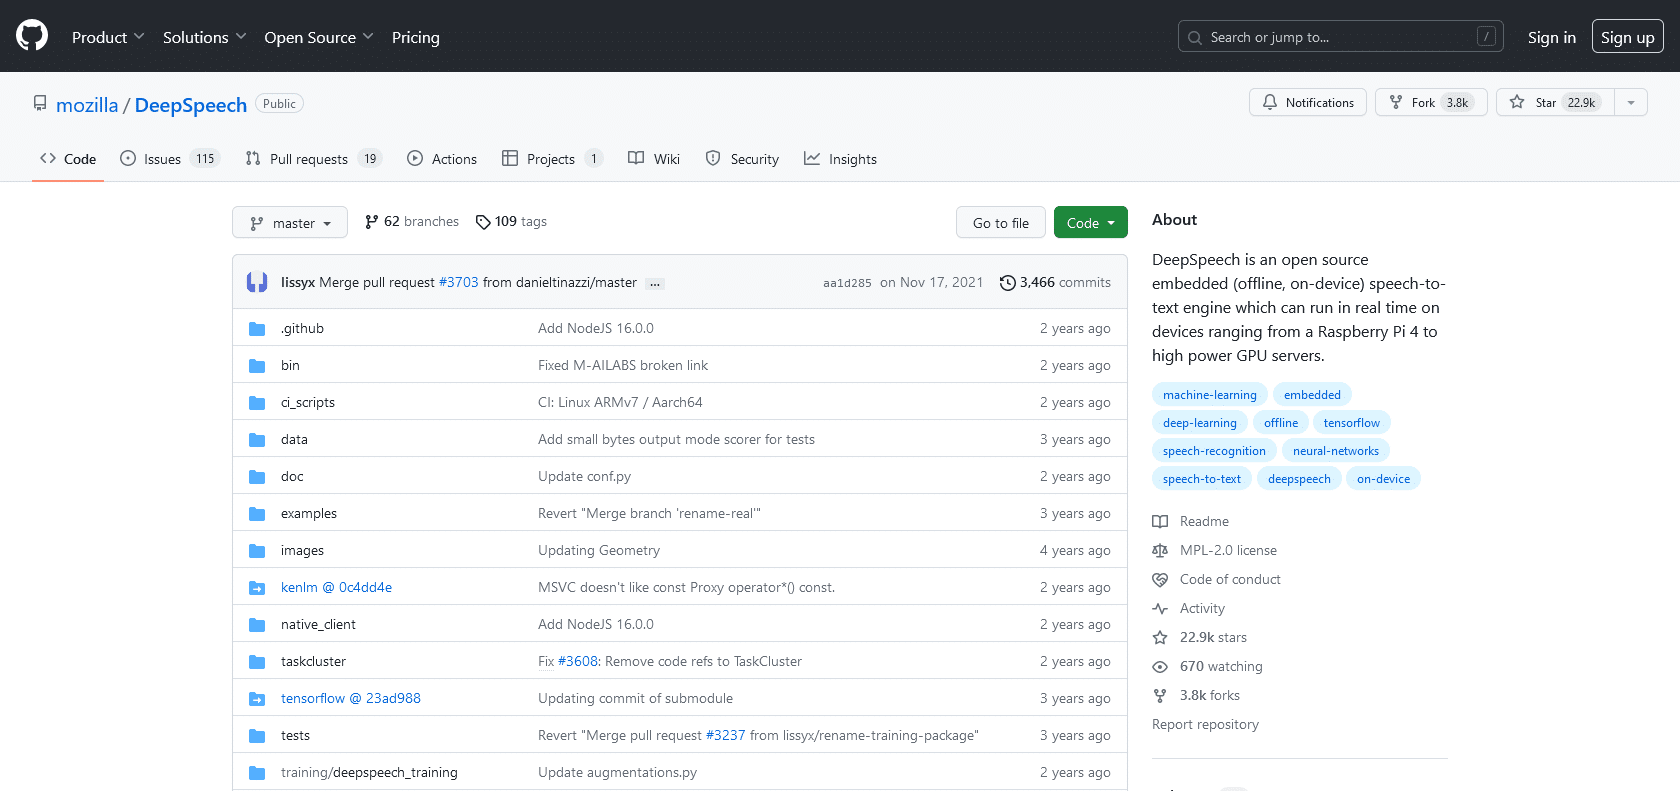Image resolution: width=1680 pixels, height=791 pixels.
Task: Open the Actions tab
Action: pos(442,159)
